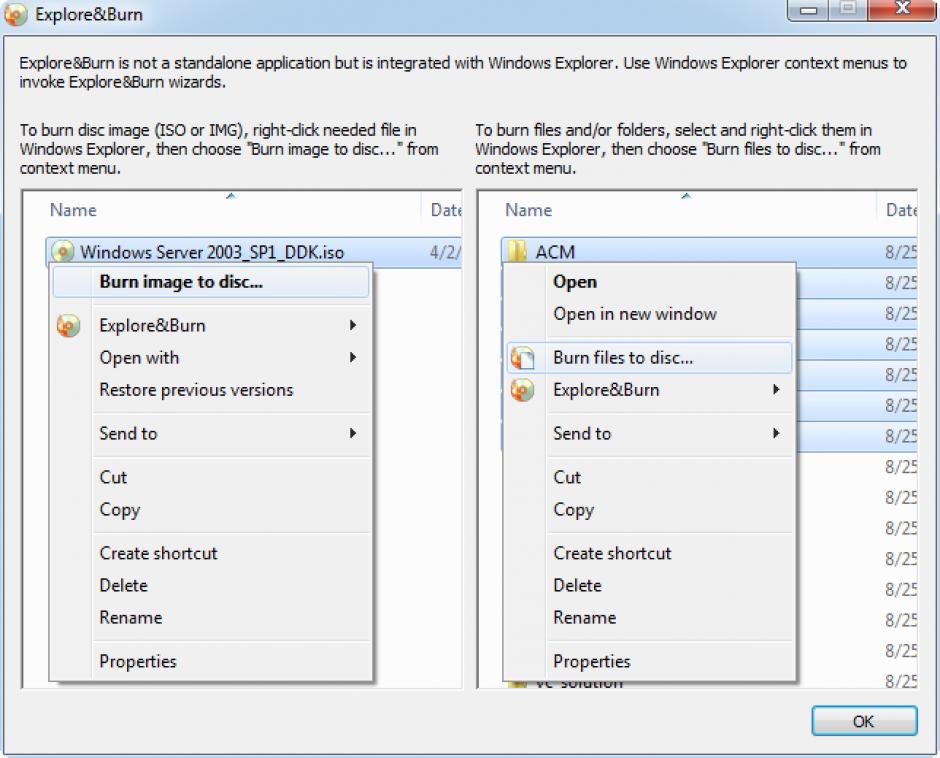Screen dimensions: 940x758
Task: Choose Rename in right context menu
Action: click(x=649, y=618)
